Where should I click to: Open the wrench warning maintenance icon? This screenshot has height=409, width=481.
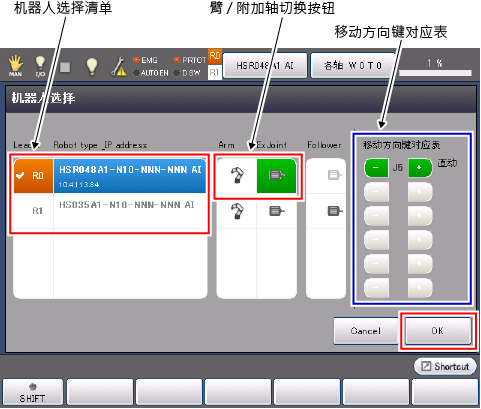point(118,66)
